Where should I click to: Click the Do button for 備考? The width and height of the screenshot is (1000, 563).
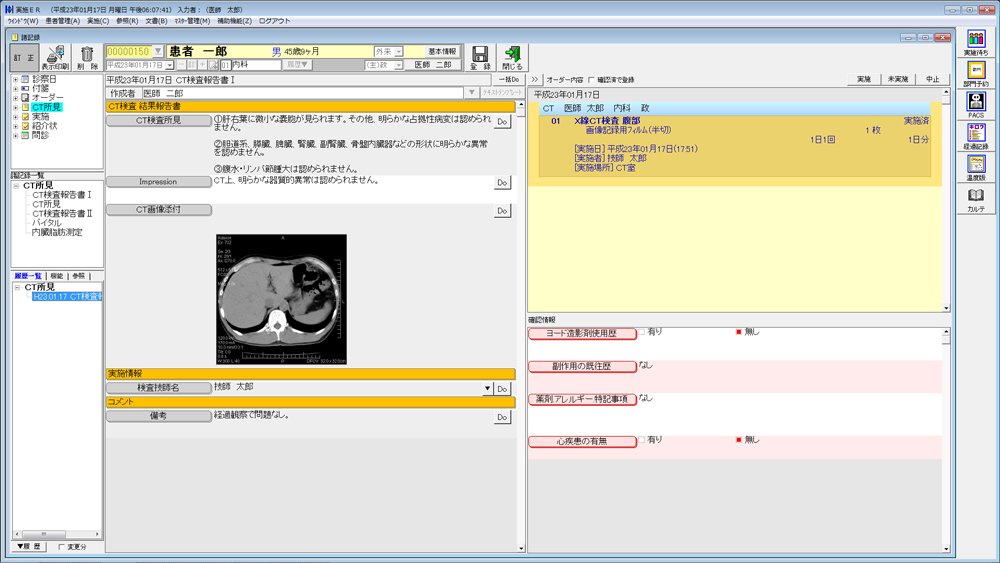(x=503, y=417)
